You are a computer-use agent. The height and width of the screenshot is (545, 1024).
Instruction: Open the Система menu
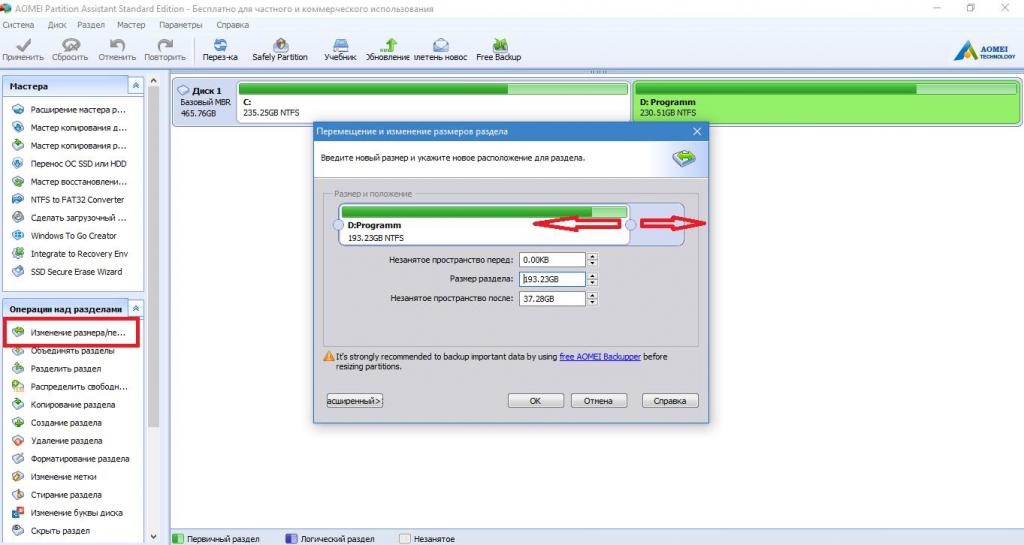pos(18,25)
